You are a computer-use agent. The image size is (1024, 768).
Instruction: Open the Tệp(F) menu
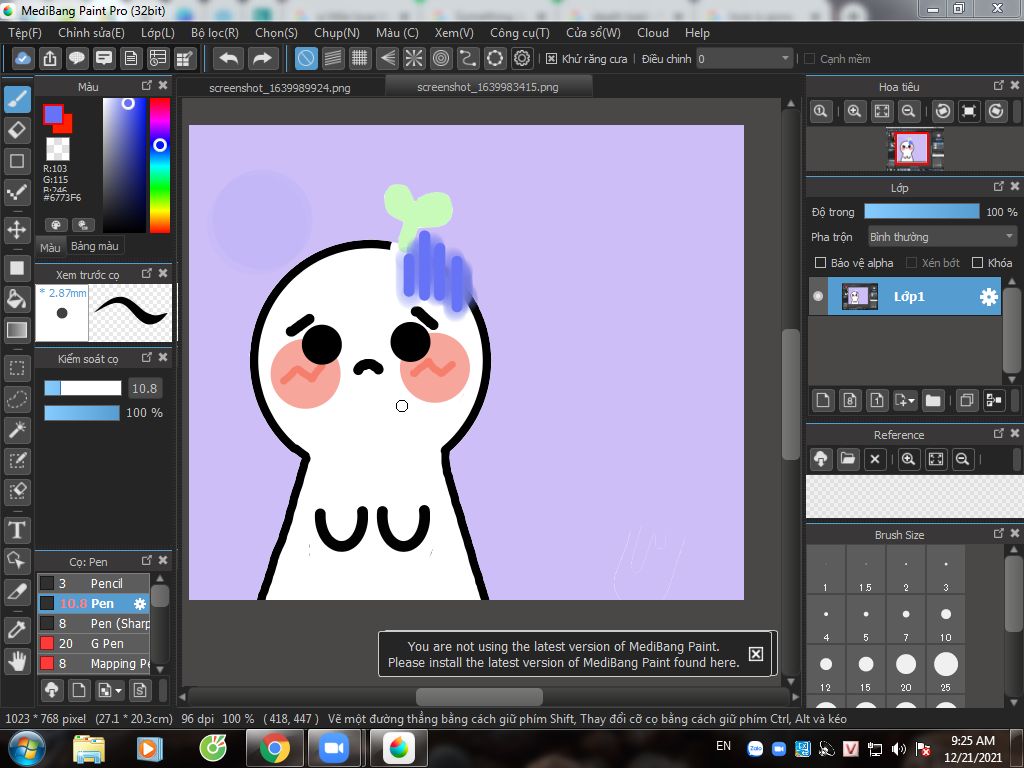(25, 33)
